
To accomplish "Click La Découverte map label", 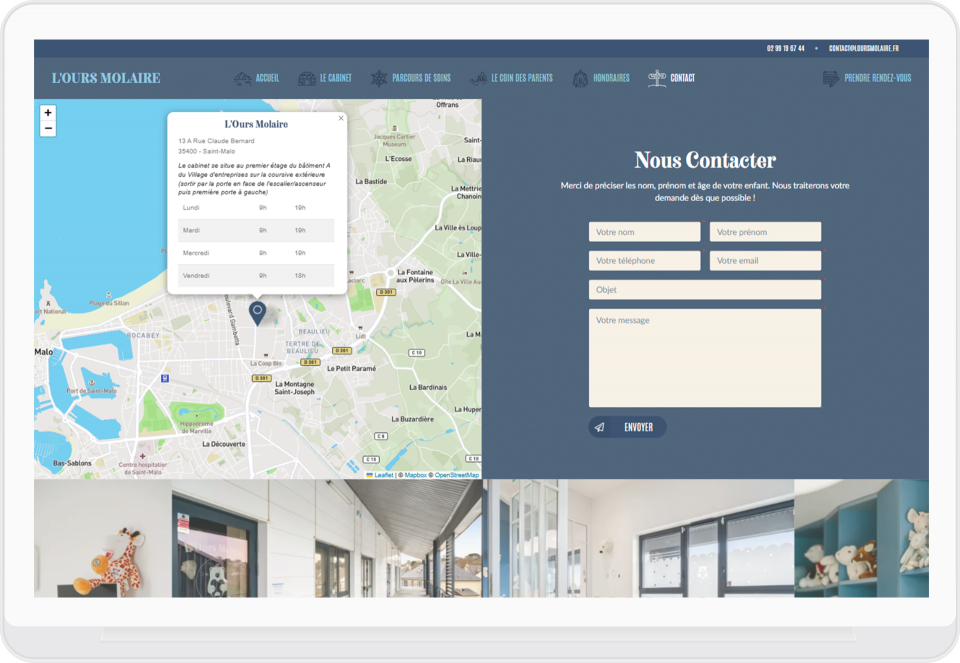I will tap(223, 444).
